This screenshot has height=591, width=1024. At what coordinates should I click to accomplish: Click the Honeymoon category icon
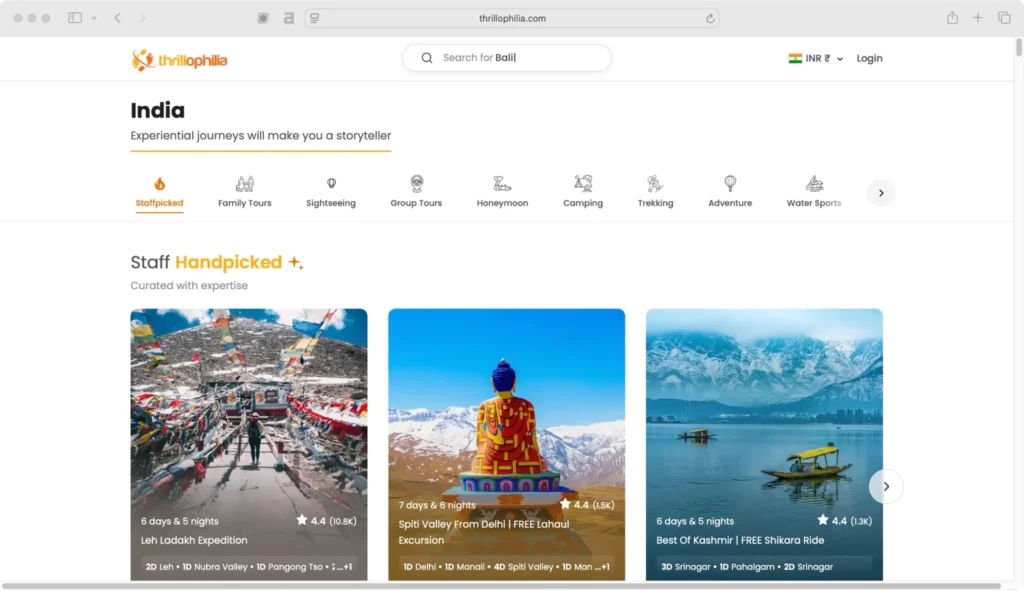(501, 185)
